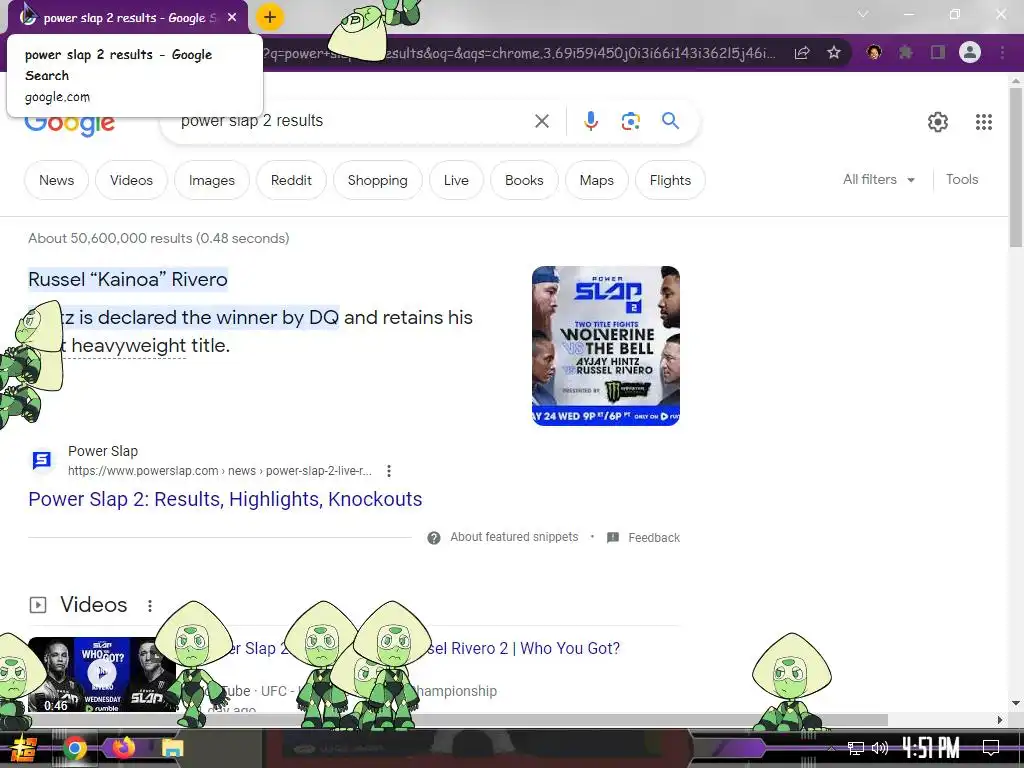Viewport: 1024px width, 768px height.
Task: Open the tab search chevron in title bar
Action: (863, 14)
